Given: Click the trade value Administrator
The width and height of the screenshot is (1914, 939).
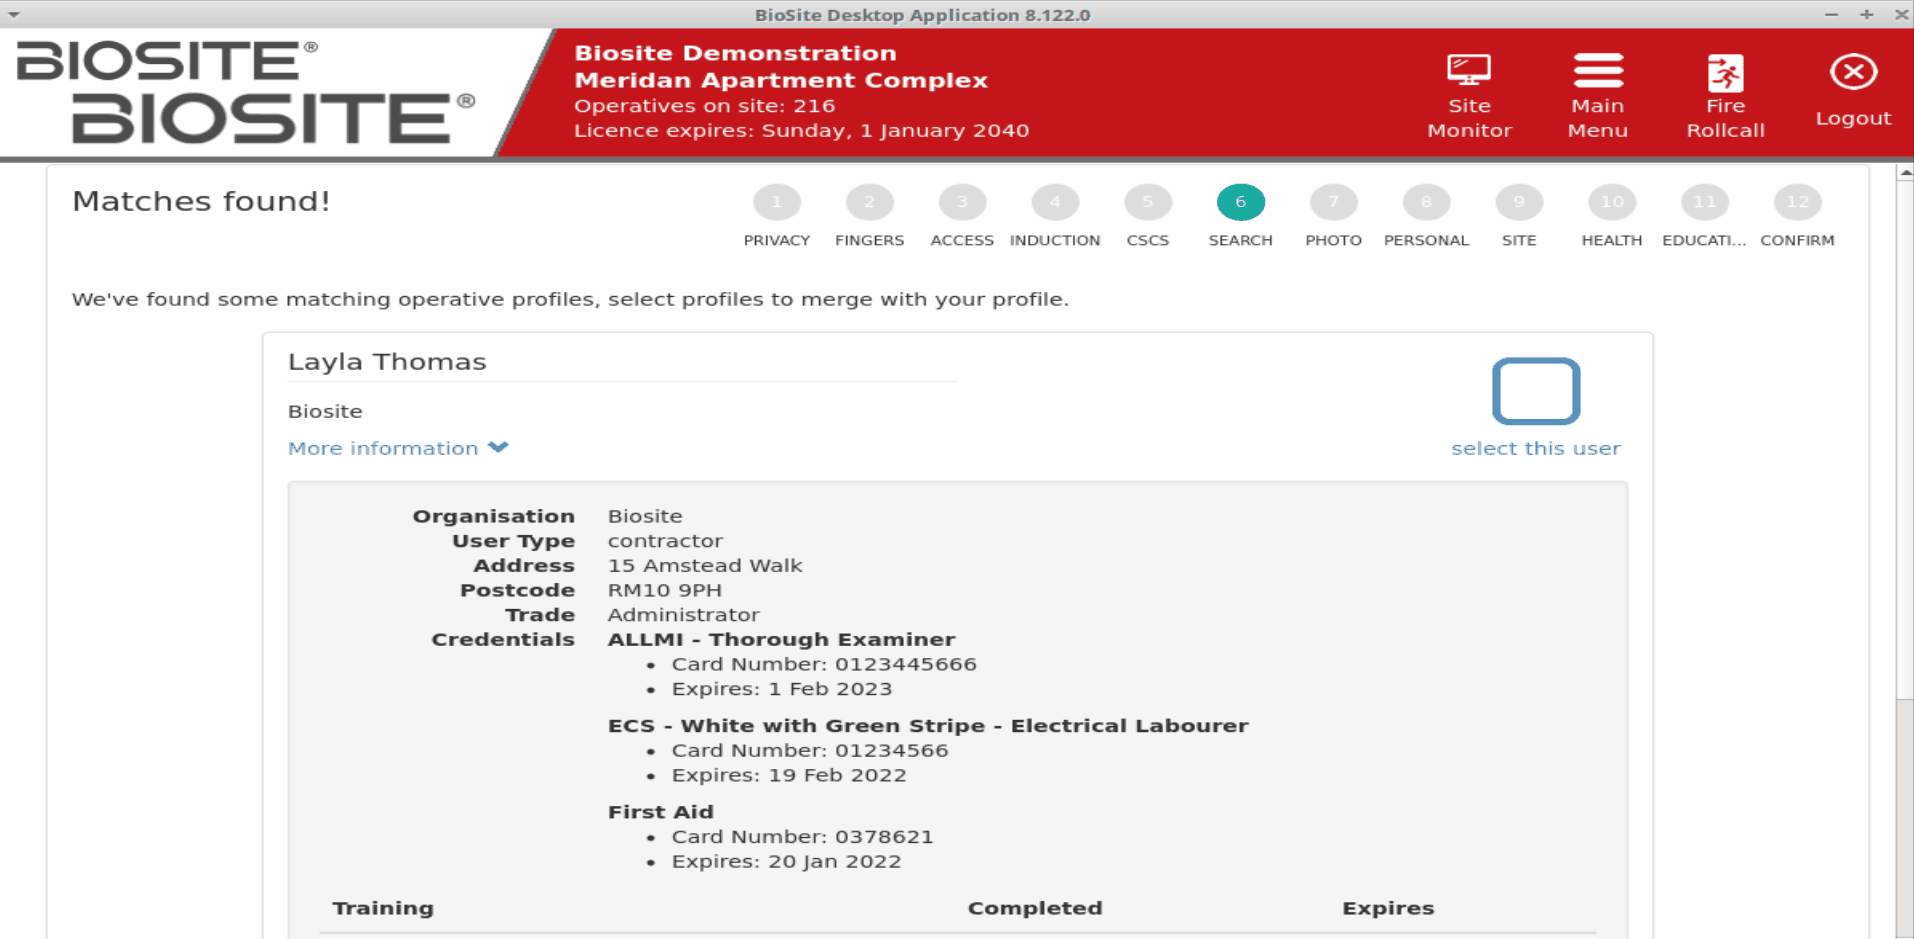Looking at the screenshot, I should point(684,615).
